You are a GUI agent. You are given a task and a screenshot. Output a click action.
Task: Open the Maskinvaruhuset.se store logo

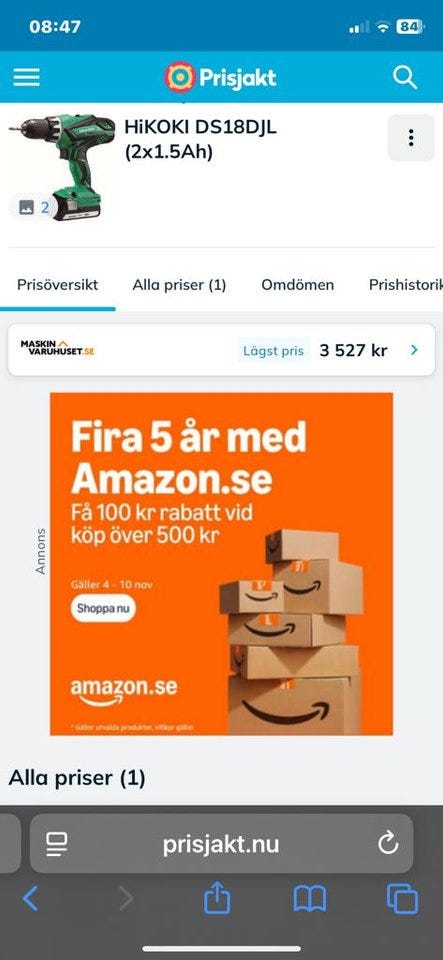pyautogui.click(x=58, y=348)
